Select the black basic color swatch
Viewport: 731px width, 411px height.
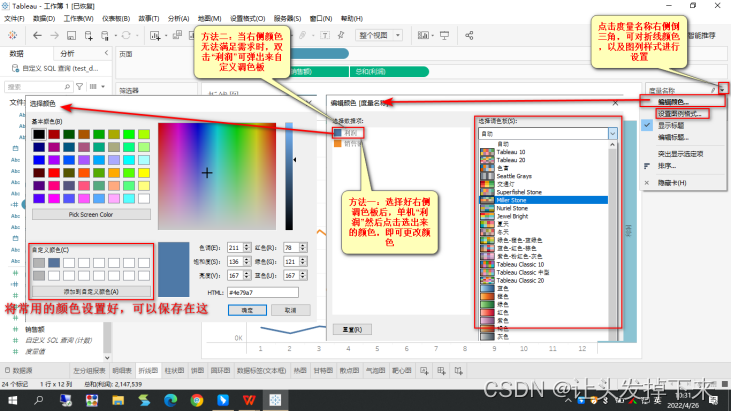tap(39, 134)
